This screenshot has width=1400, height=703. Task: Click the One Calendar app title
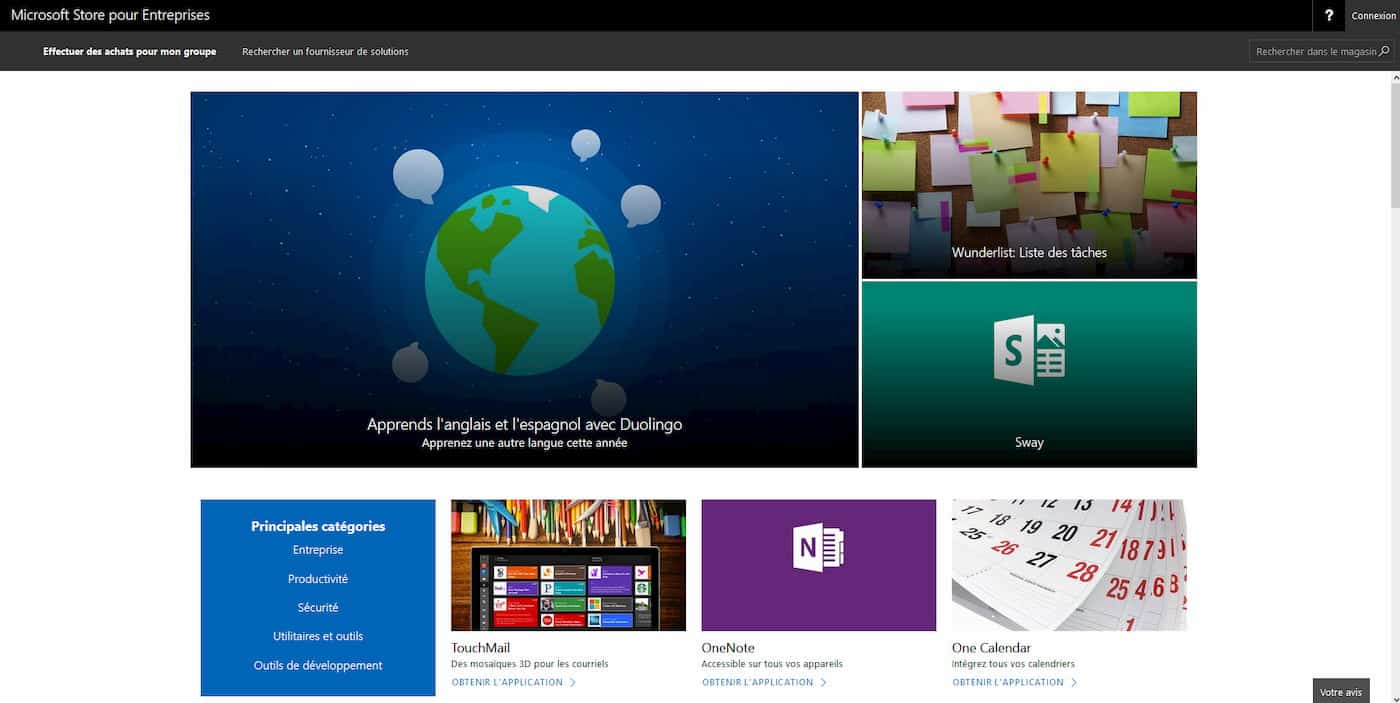tap(991, 648)
